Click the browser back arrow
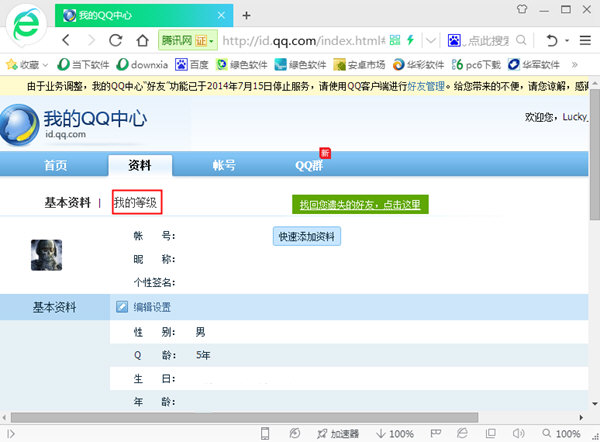 click(x=66, y=40)
